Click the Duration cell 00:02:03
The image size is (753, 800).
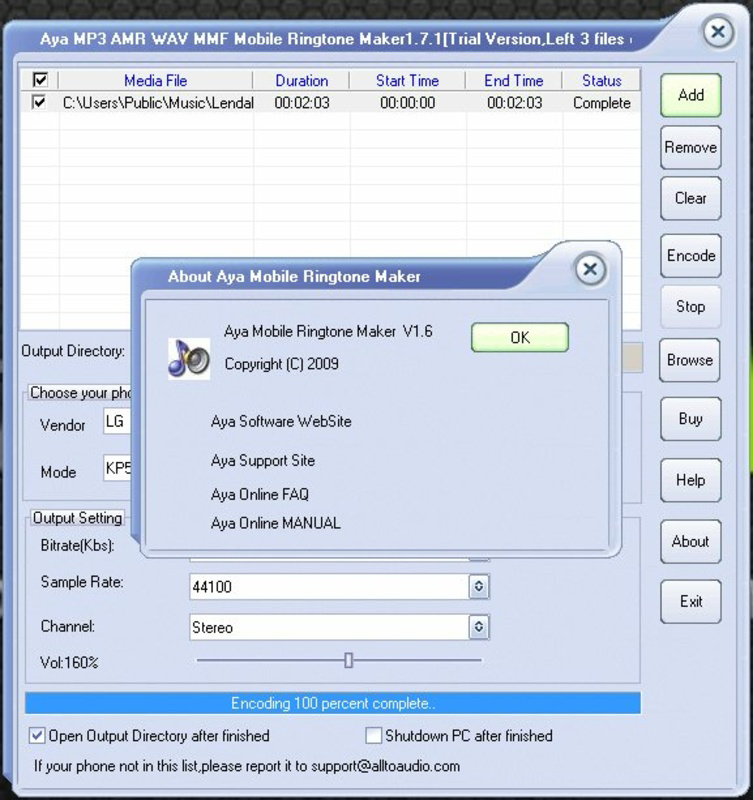click(302, 103)
